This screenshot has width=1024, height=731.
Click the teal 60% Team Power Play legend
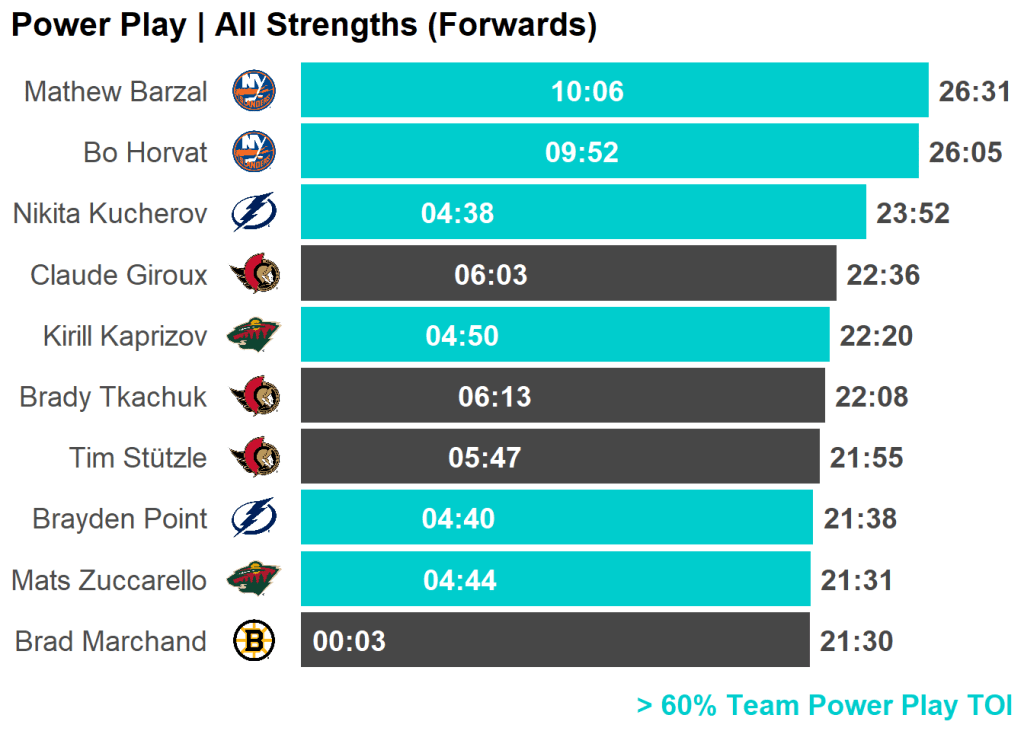pos(824,706)
